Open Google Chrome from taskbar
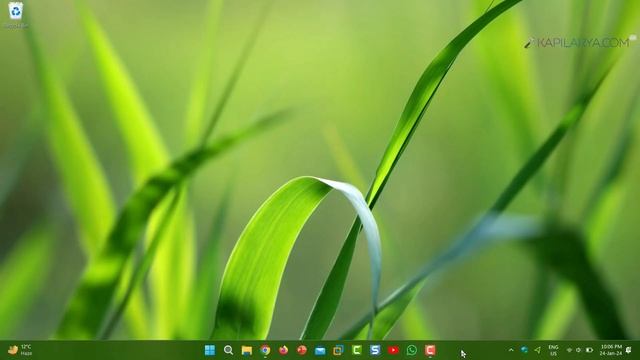 [x=265, y=350]
